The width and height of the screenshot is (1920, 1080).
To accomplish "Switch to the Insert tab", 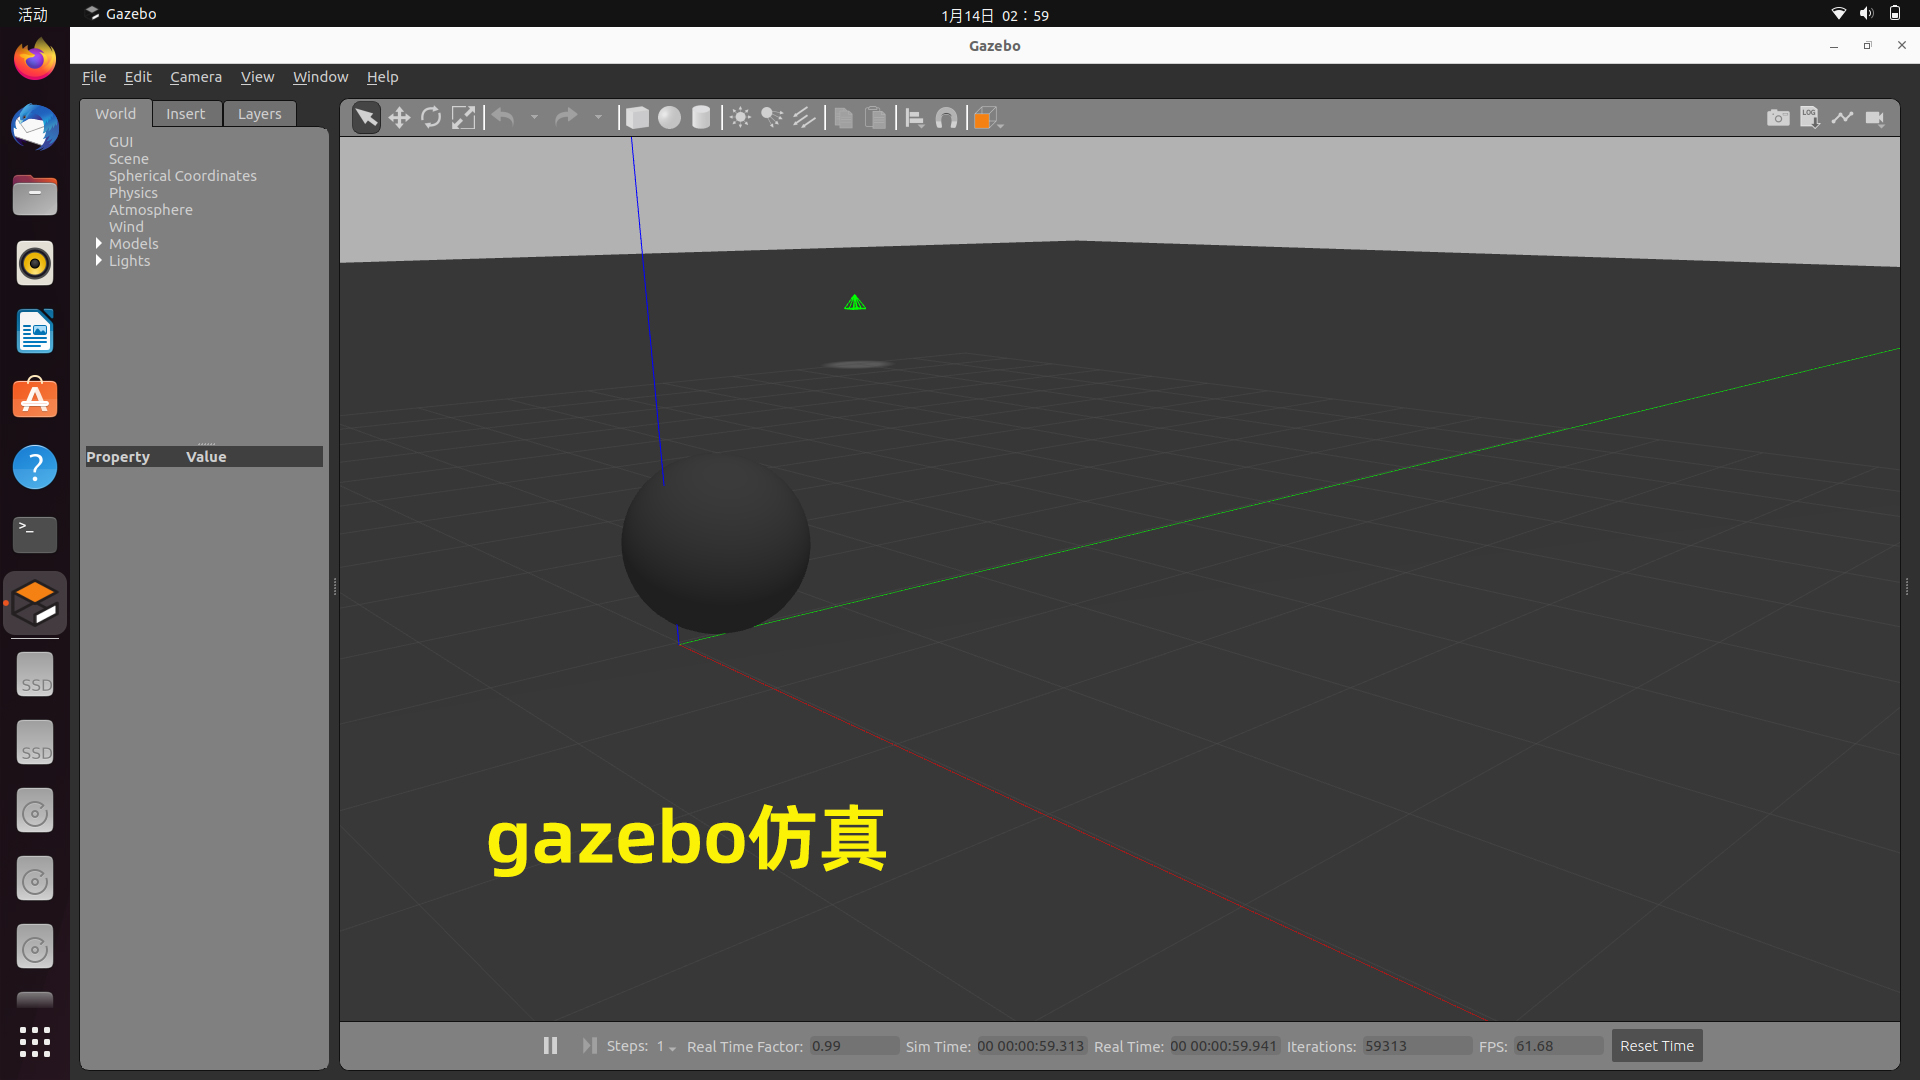I will pos(185,114).
